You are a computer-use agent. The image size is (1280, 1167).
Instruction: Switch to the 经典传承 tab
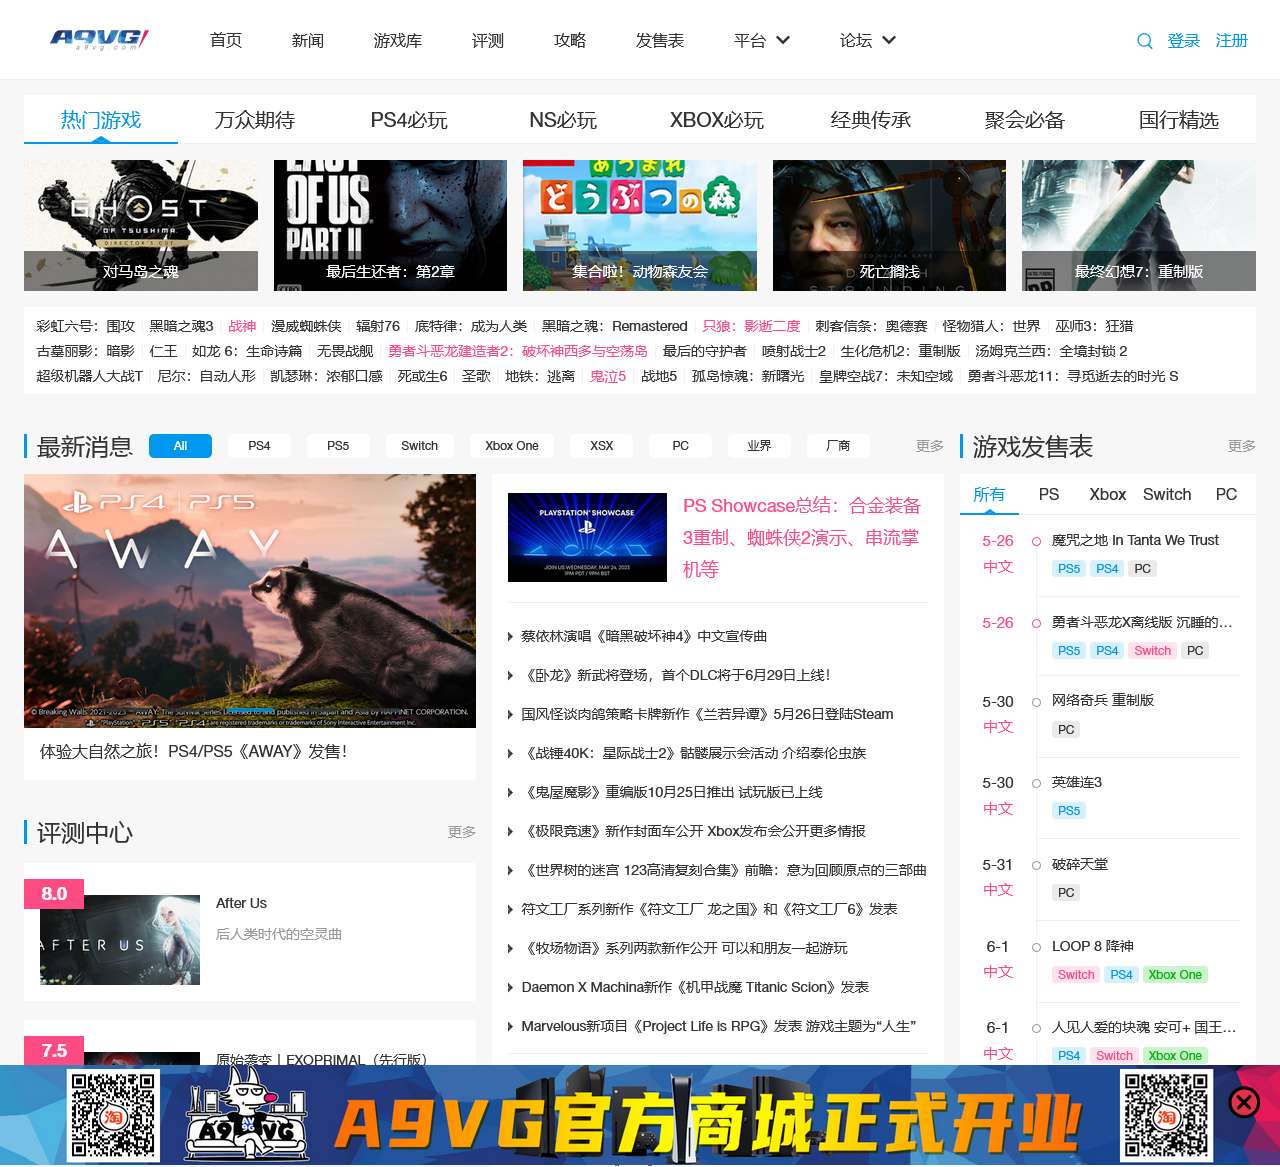(x=871, y=120)
